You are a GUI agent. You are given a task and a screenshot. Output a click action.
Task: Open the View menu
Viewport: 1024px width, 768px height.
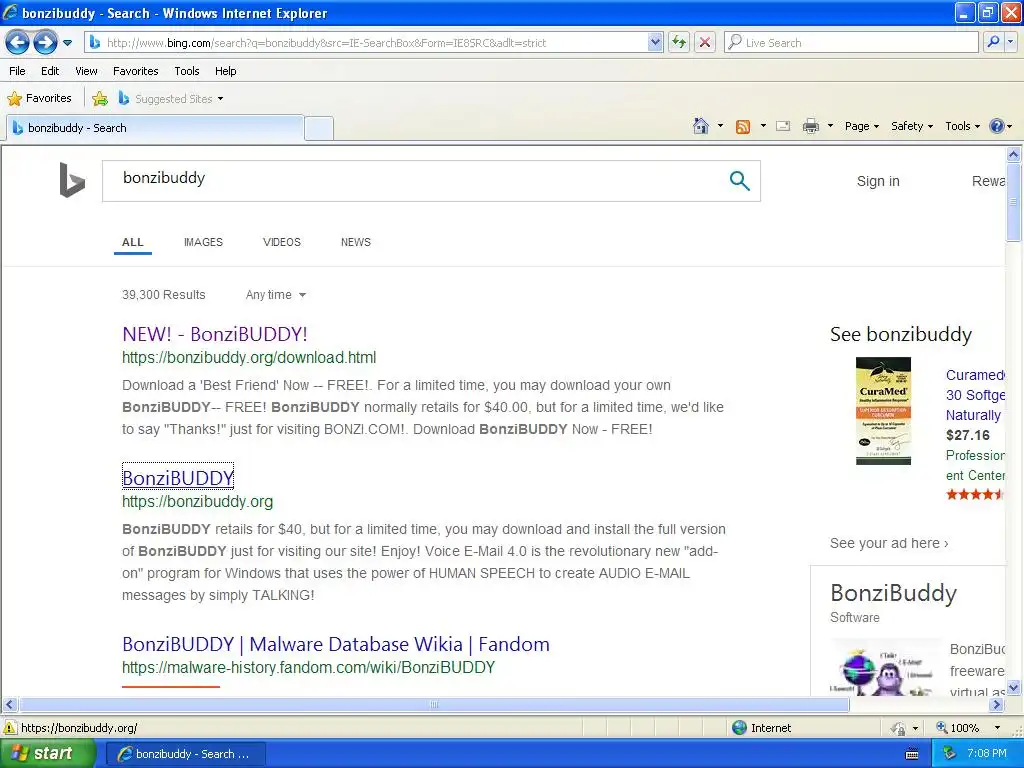pos(86,71)
